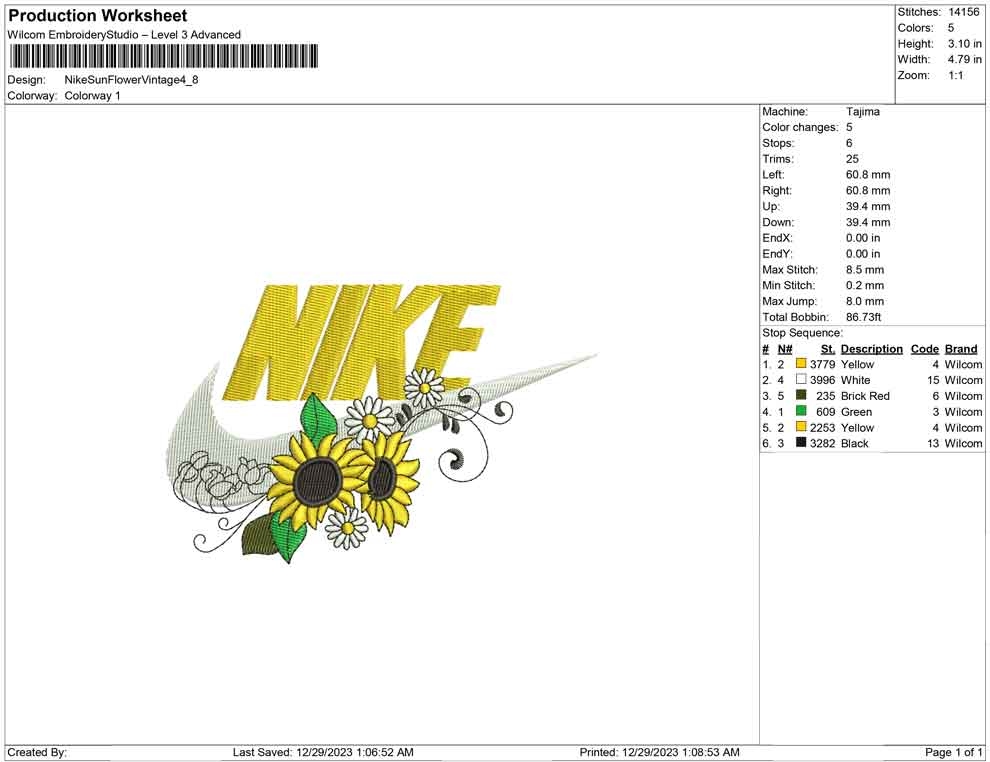Image resolution: width=990 pixels, height=762 pixels.
Task: Click the 'Description' column header
Action: click(871, 349)
